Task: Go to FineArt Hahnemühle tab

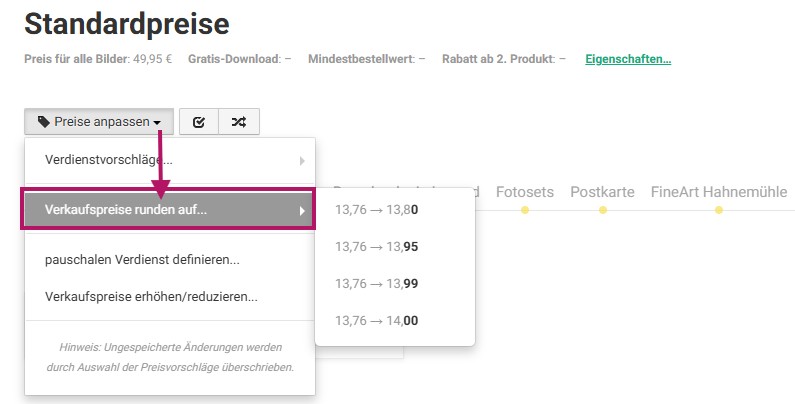Action: pos(718,191)
